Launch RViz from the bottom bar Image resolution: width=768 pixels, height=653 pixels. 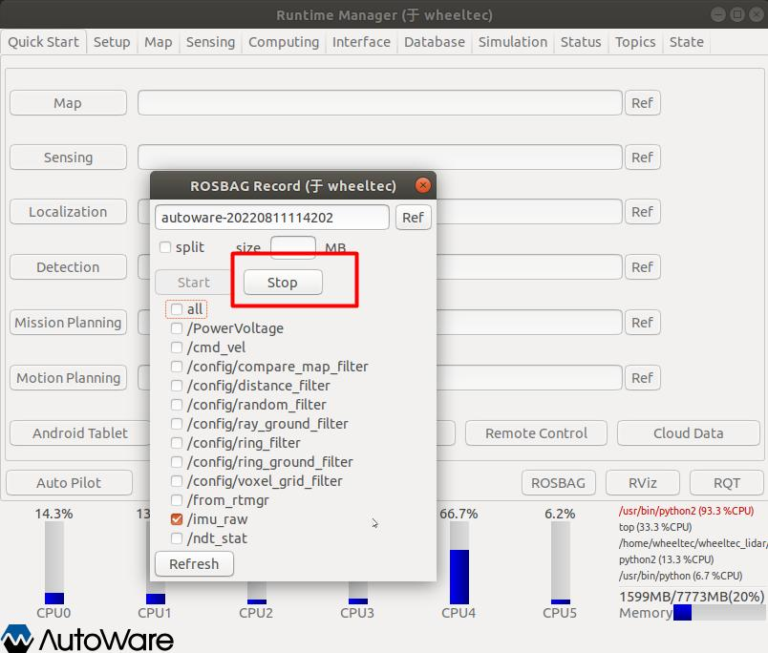click(642, 483)
